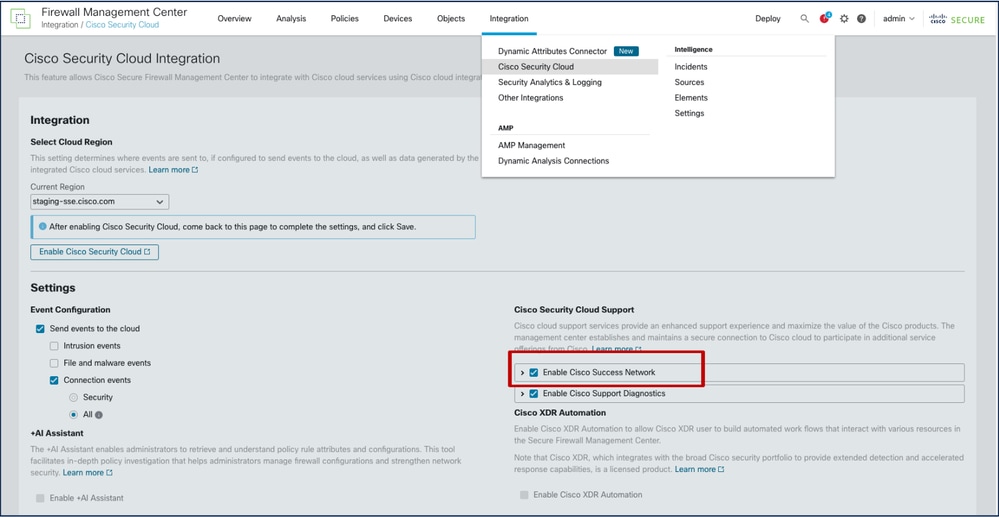Image resolution: width=999 pixels, height=517 pixels.
Task: Enable the Intrusion events checkbox
Action: [x=54, y=346]
